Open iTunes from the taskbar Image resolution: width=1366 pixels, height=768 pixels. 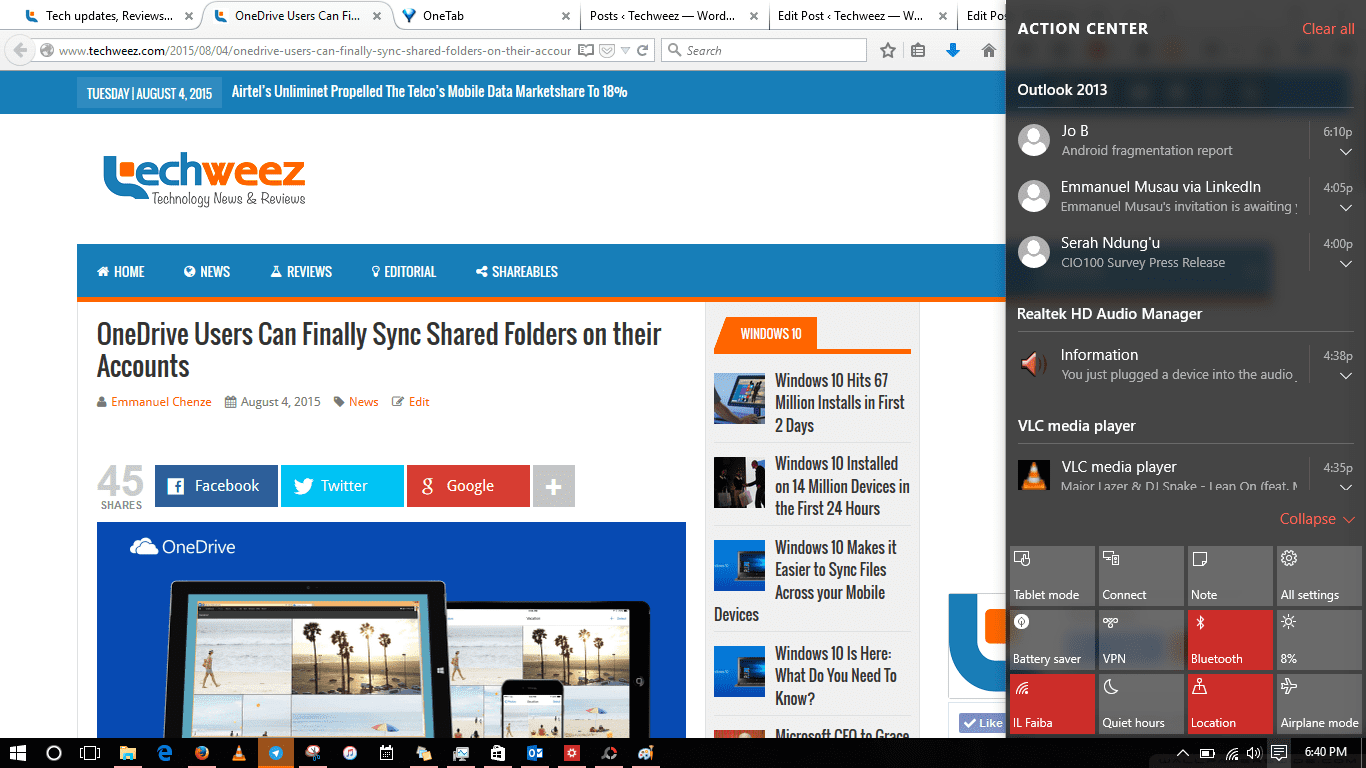coord(350,752)
